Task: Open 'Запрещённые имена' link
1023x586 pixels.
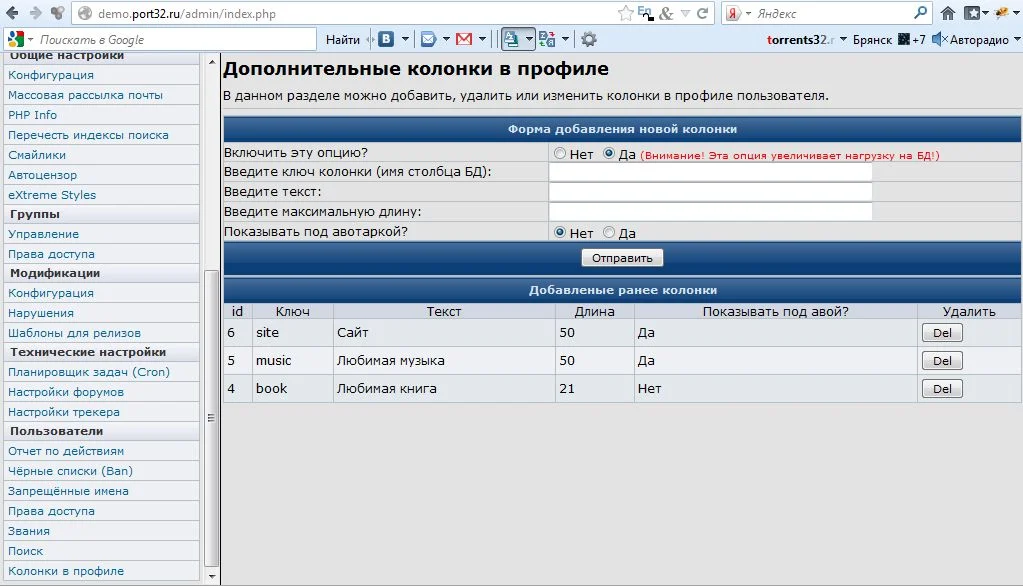Action: click(69, 491)
